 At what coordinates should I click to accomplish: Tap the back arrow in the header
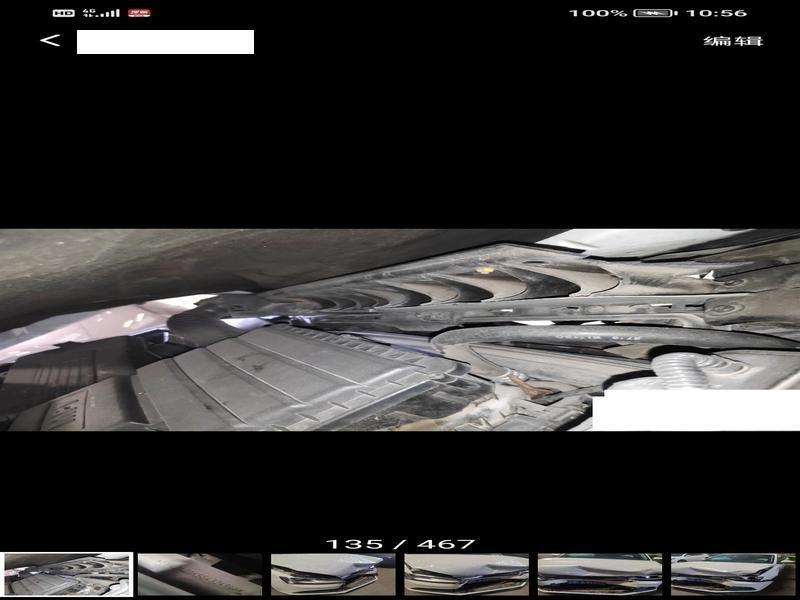click(50, 41)
